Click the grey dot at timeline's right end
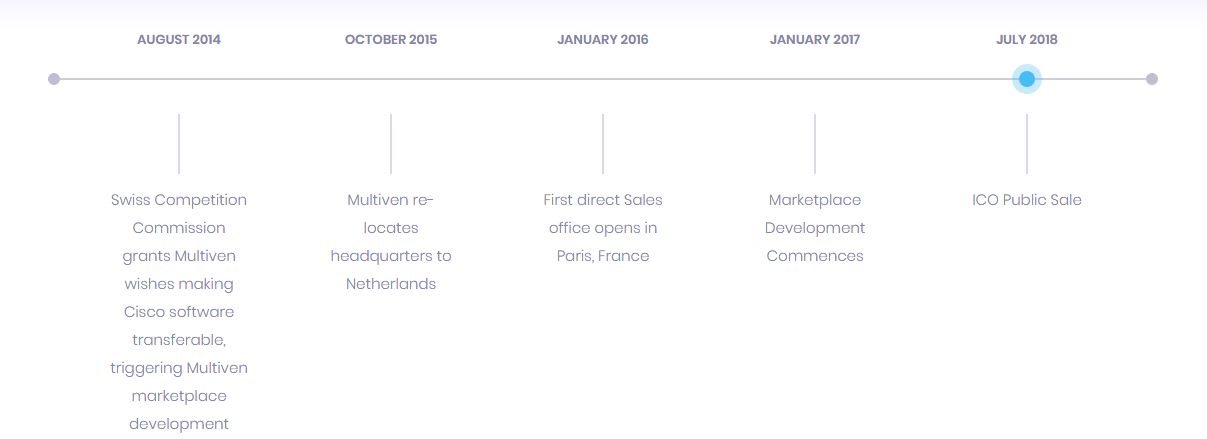 click(x=1152, y=79)
